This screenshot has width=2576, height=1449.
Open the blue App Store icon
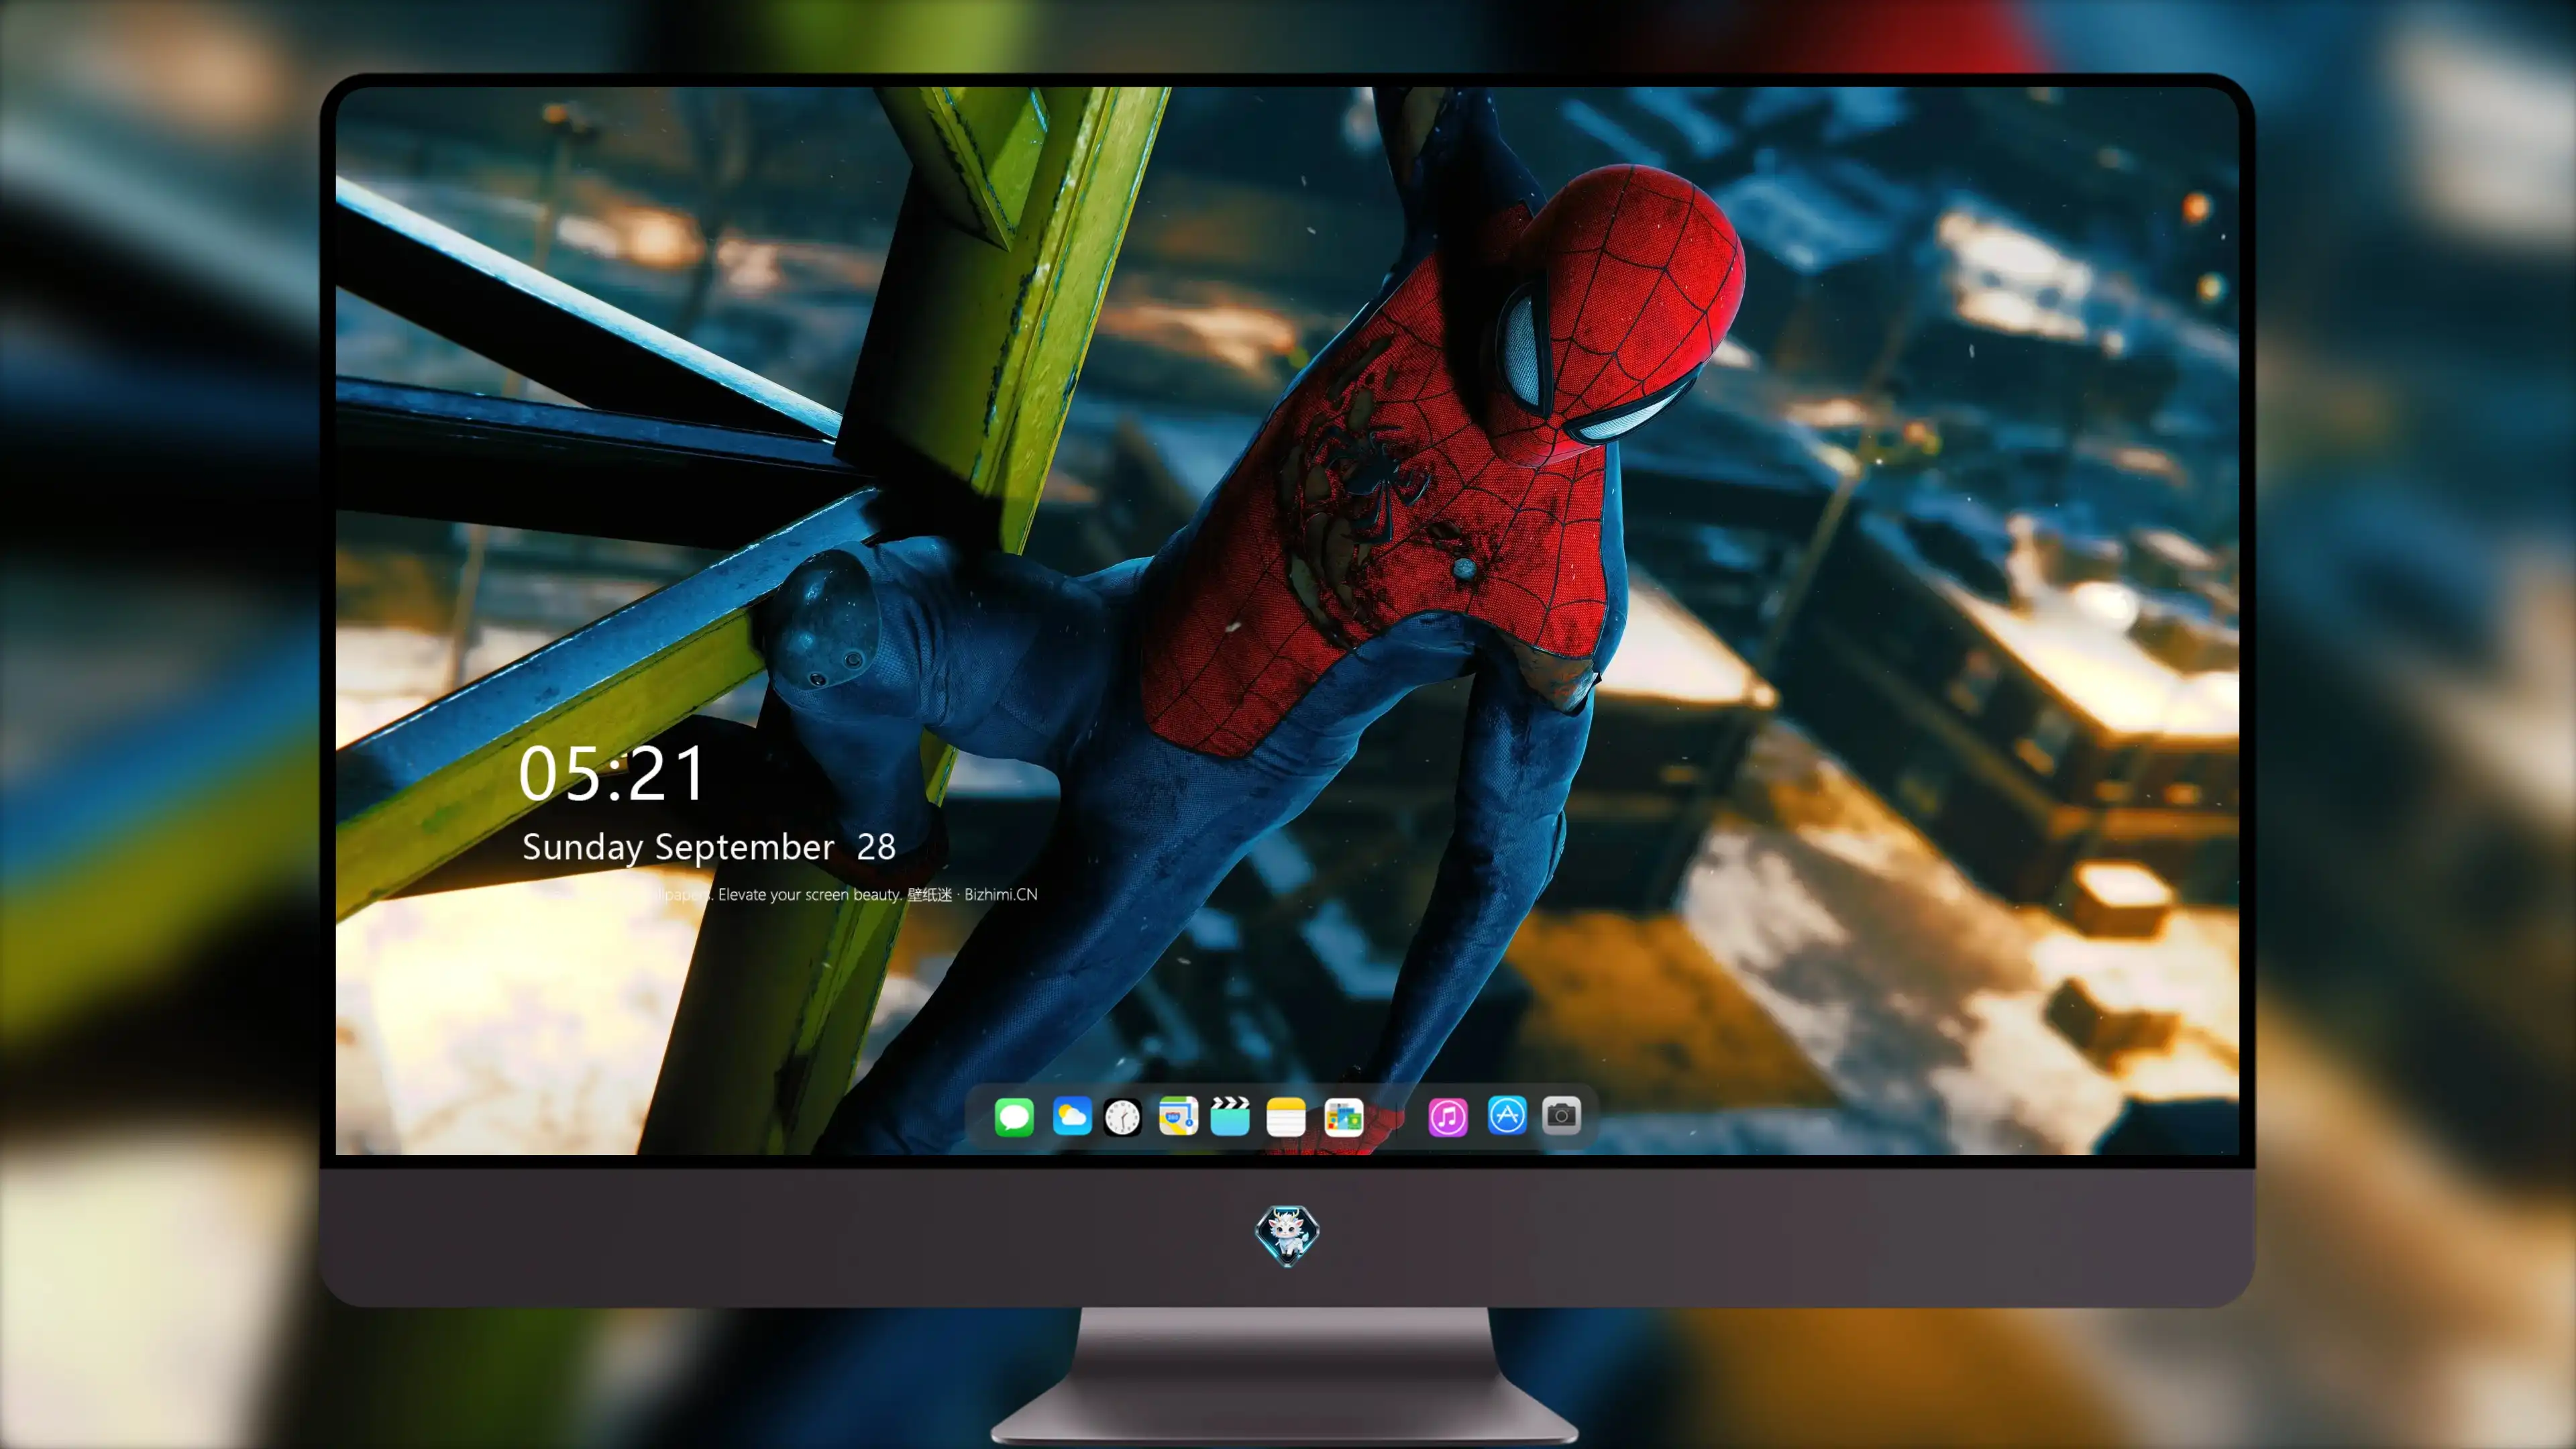[1507, 1115]
